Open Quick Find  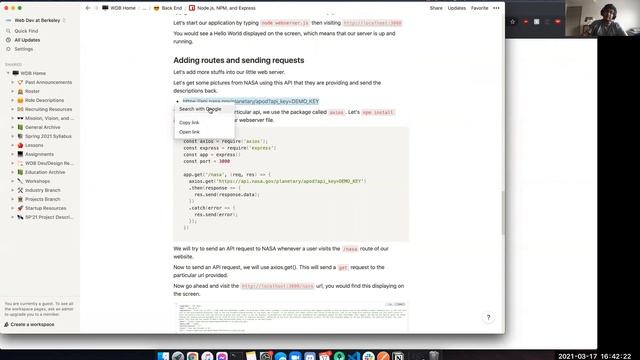[x=26, y=31]
